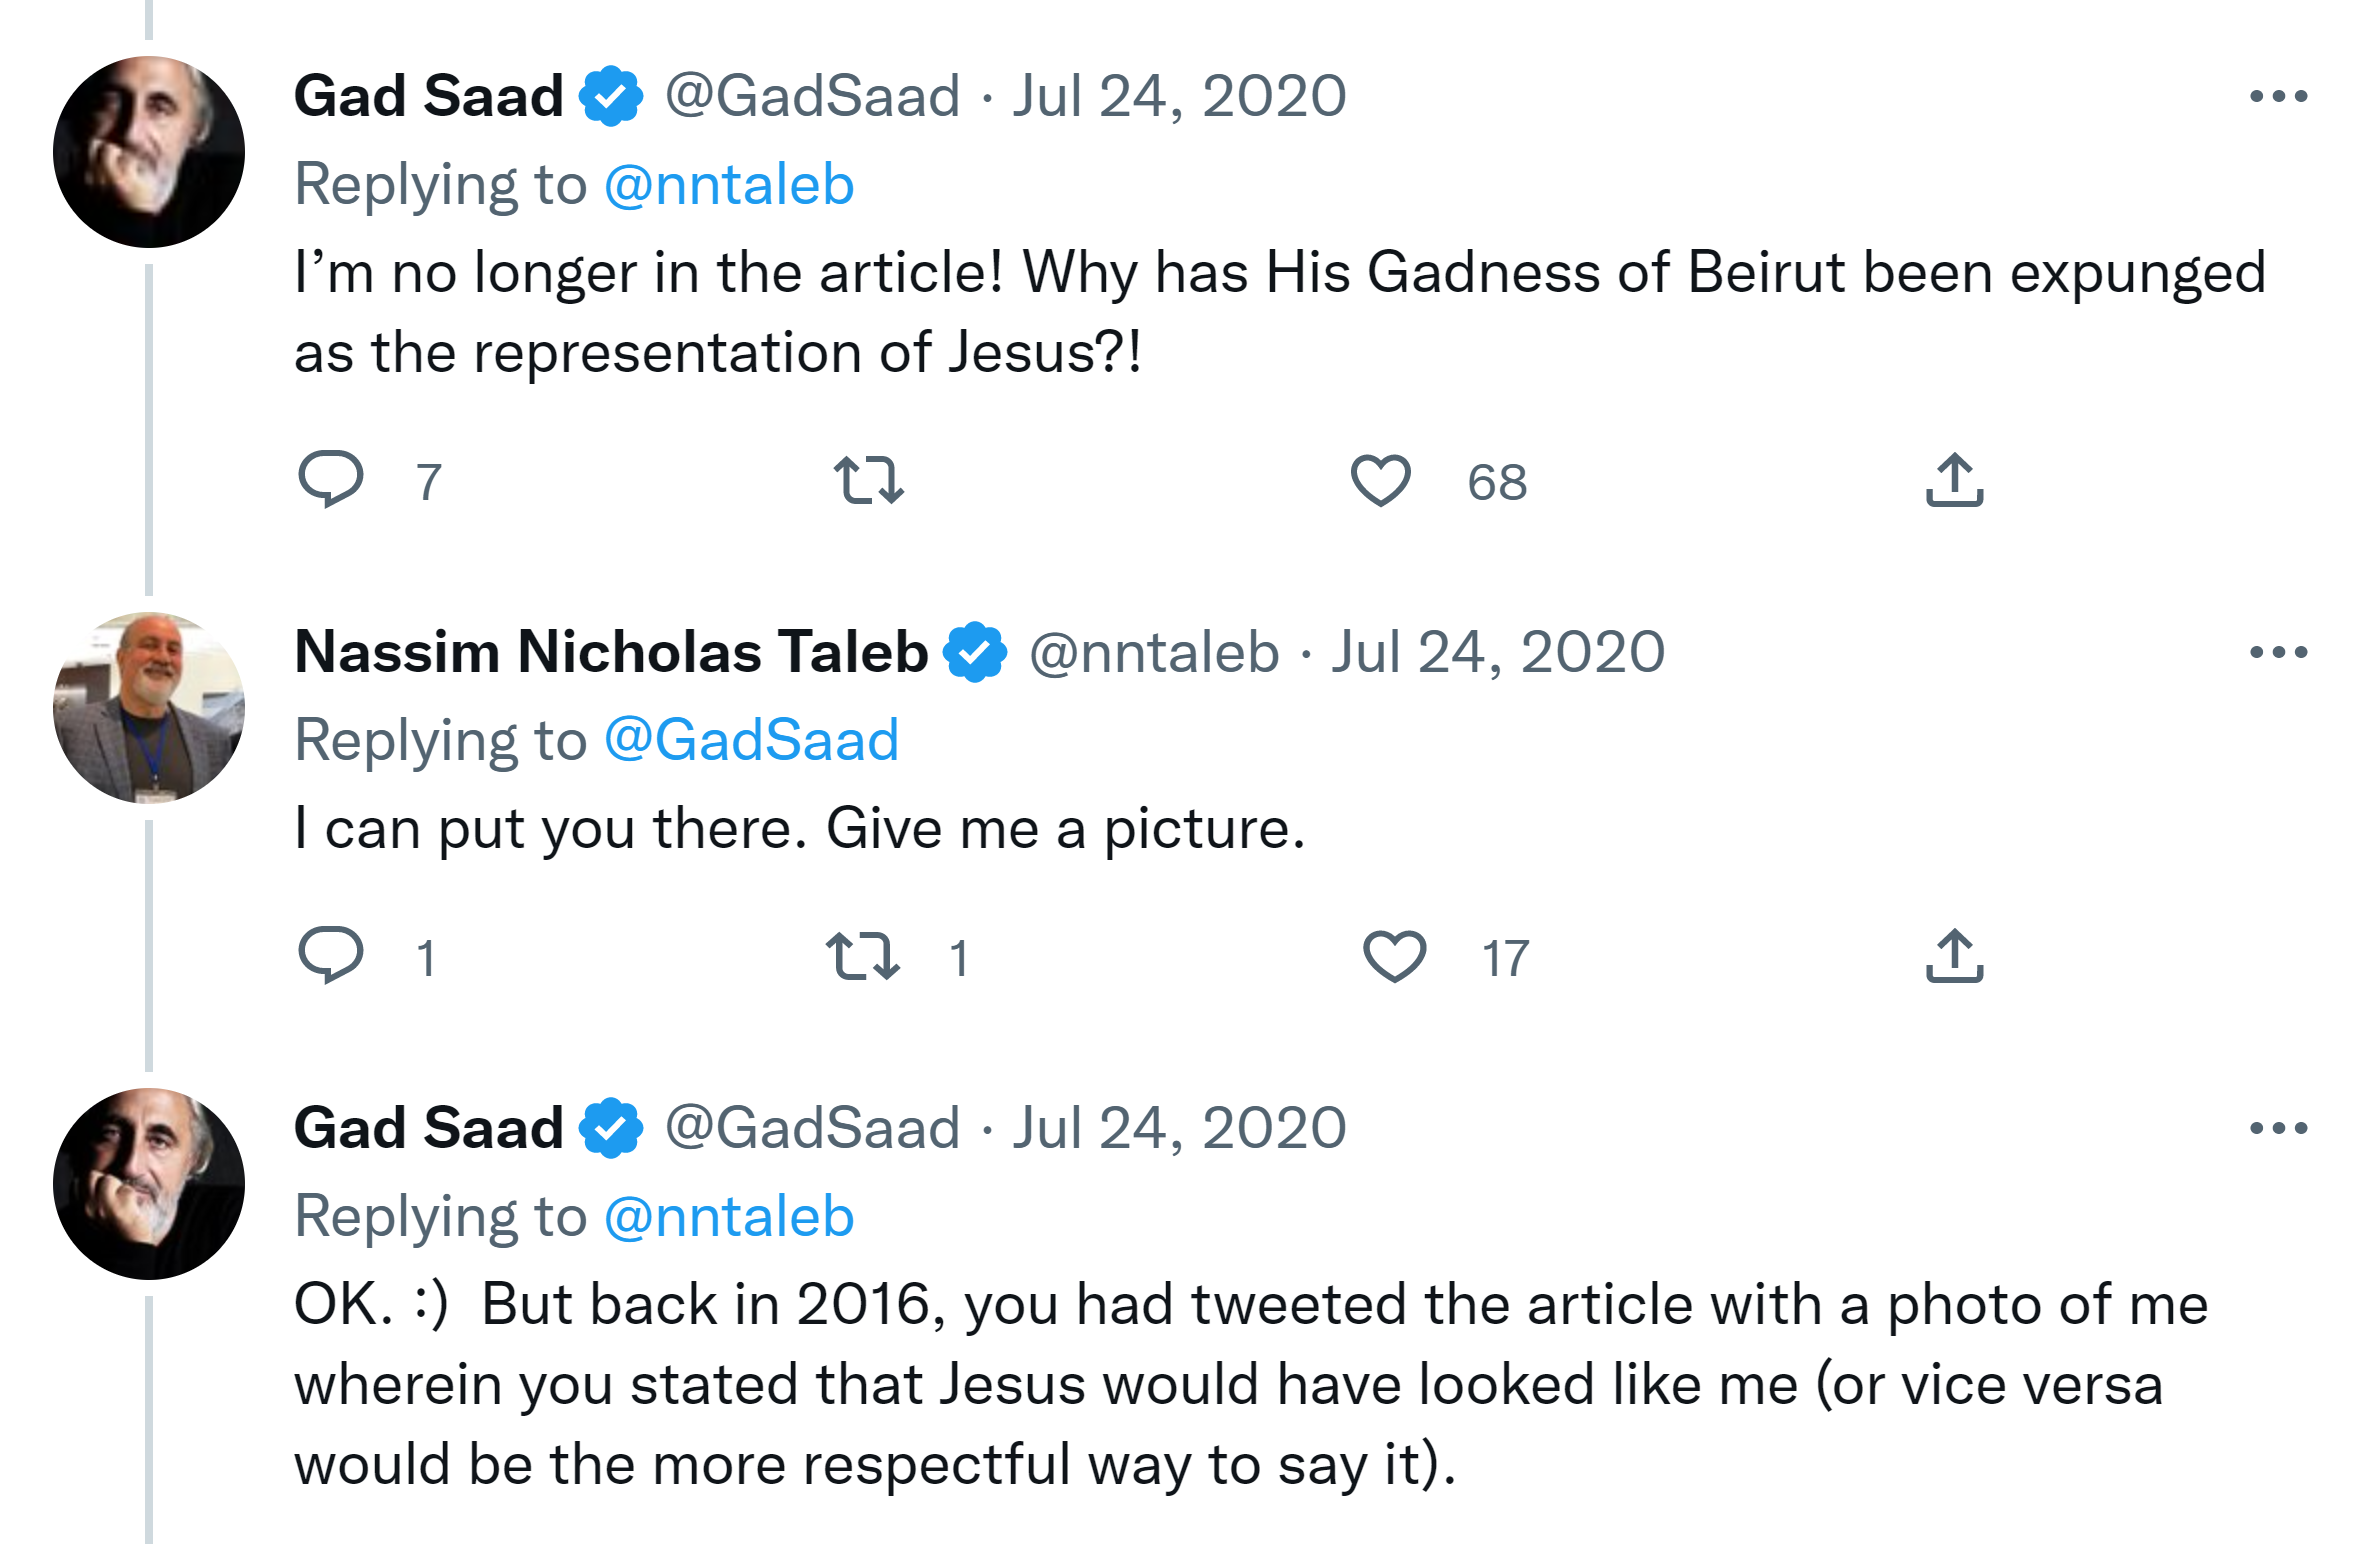Like Nassim Taleb's tweet with 17 likes
This screenshot has height=1544, width=2366.
tap(1395, 956)
